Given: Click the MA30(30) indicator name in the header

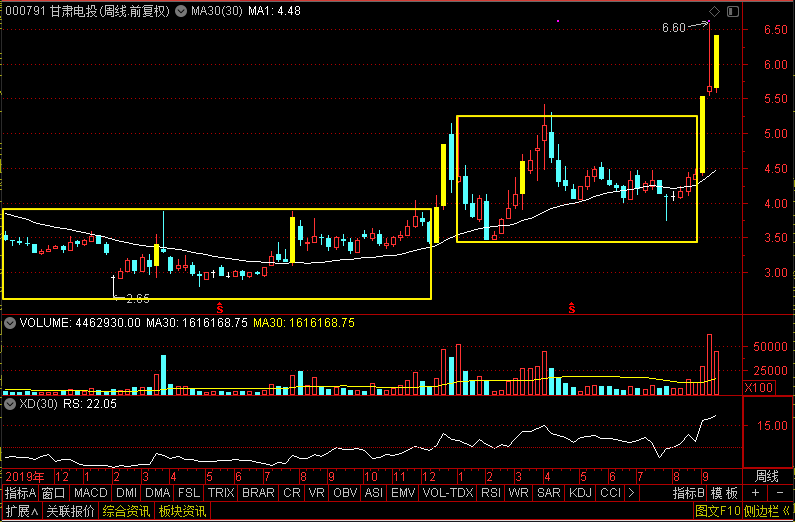Looking at the screenshot, I should click(216, 11).
